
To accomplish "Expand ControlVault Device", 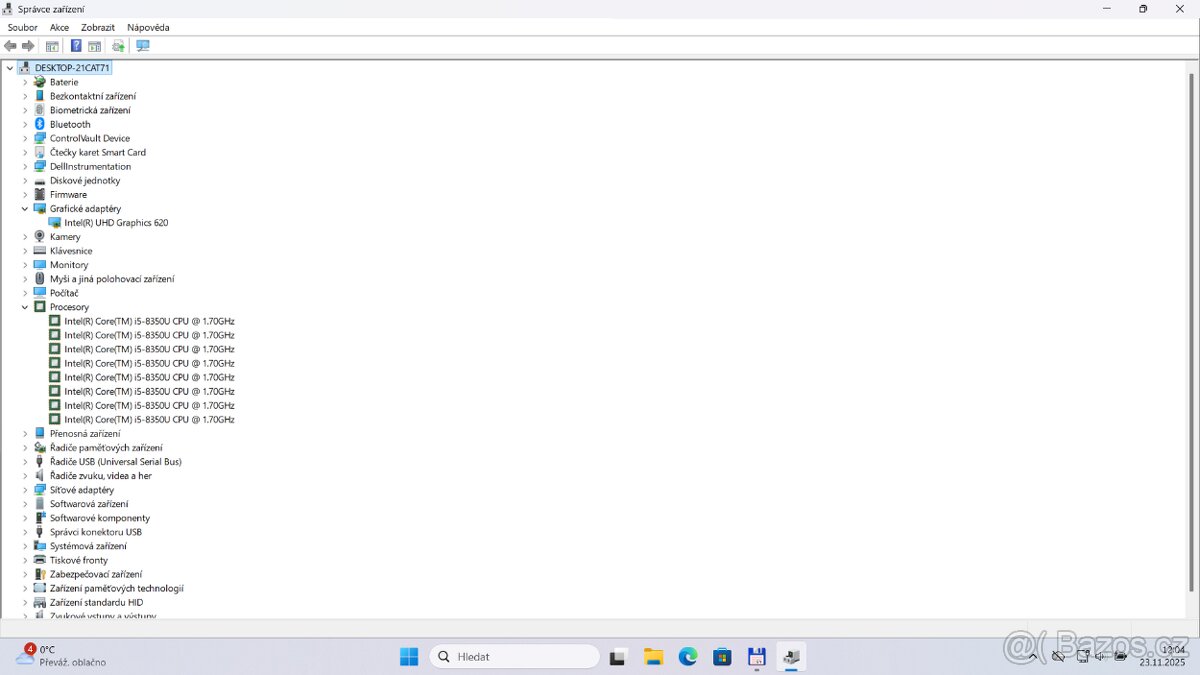I will pyautogui.click(x=25, y=138).
